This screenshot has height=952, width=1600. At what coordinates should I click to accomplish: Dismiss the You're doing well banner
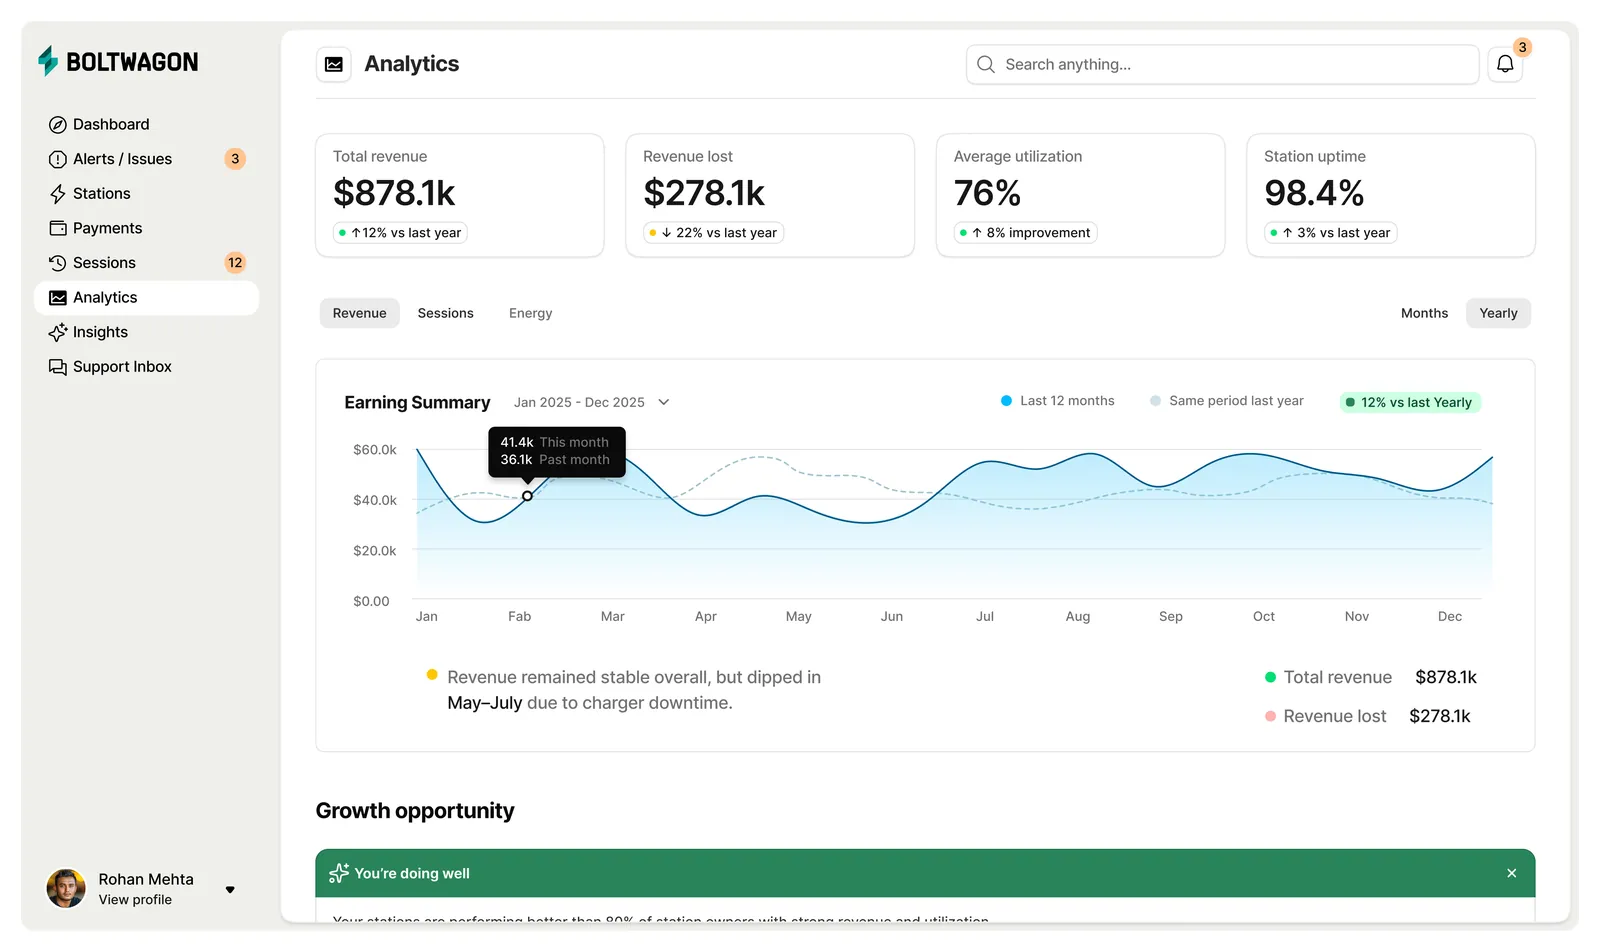point(1512,873)
